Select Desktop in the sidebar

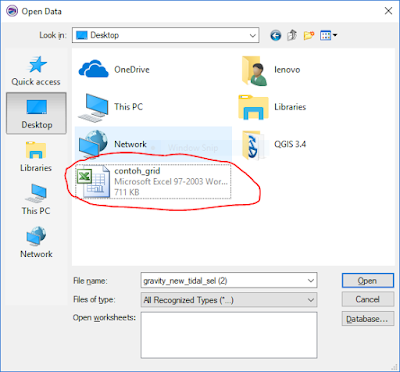coord(36,113)
